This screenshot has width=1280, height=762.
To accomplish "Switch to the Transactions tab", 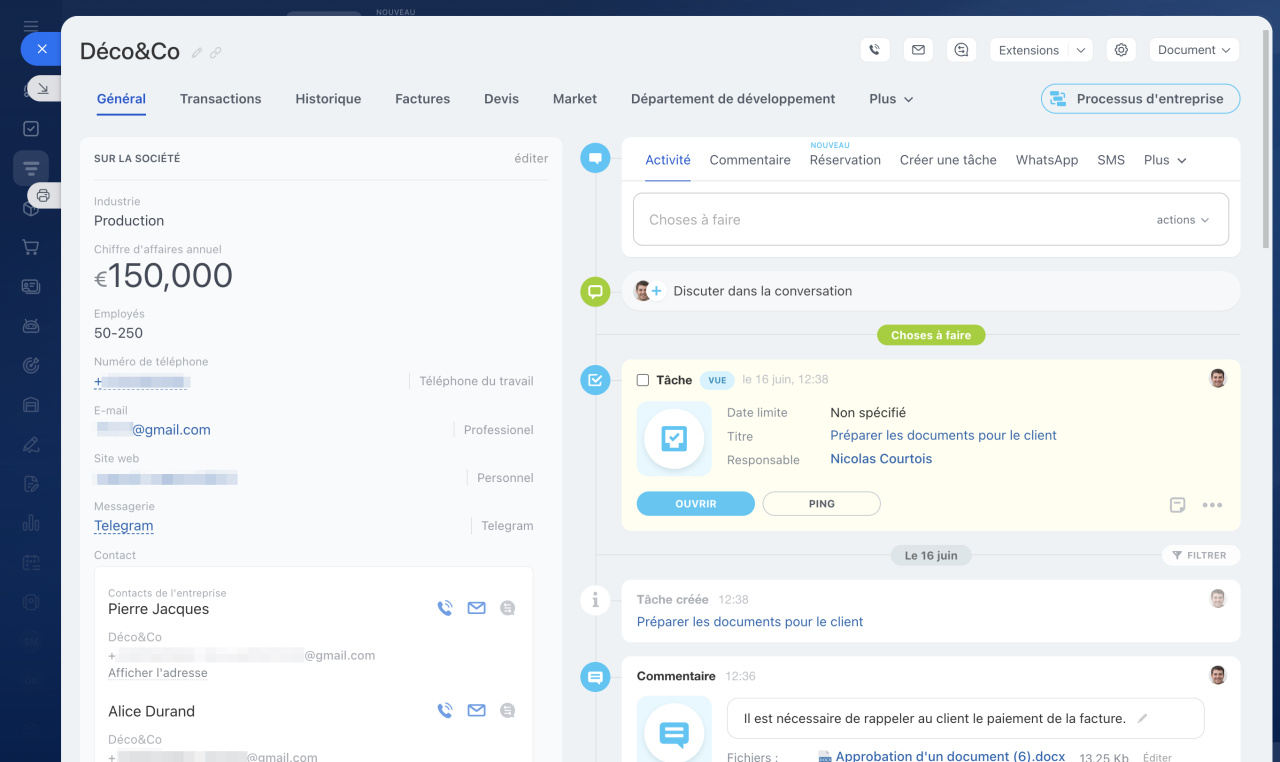I will pyautogui.click(x=221, y=99).
